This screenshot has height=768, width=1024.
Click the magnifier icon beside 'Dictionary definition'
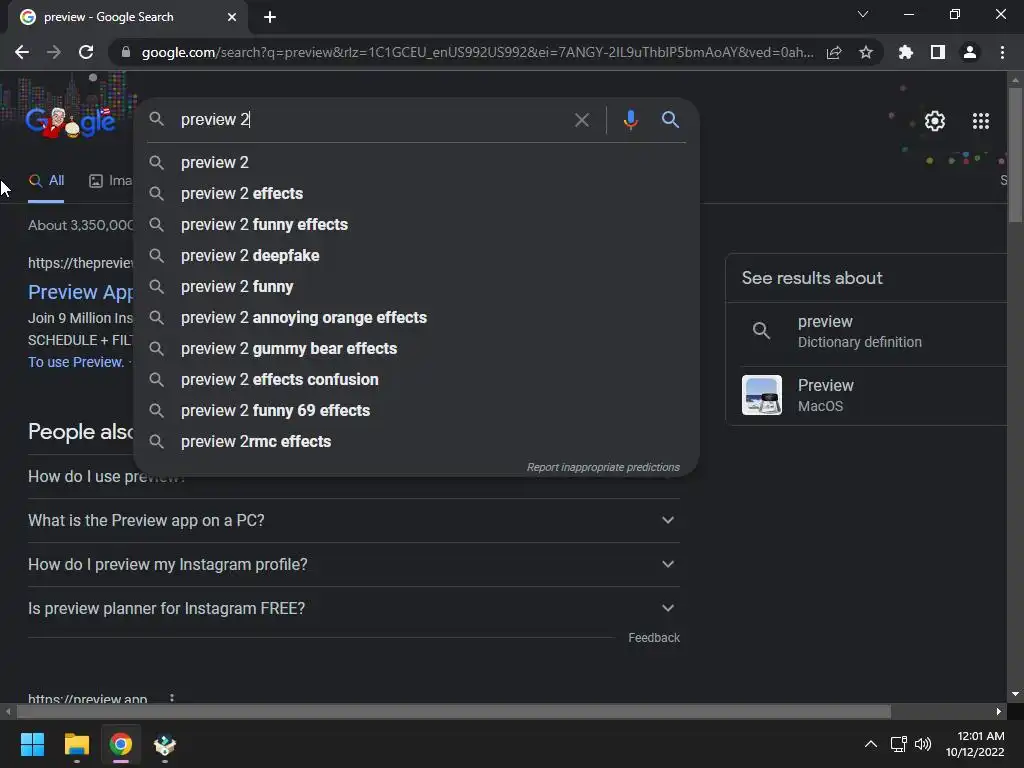pyautogui.click(x=761, y=330)
